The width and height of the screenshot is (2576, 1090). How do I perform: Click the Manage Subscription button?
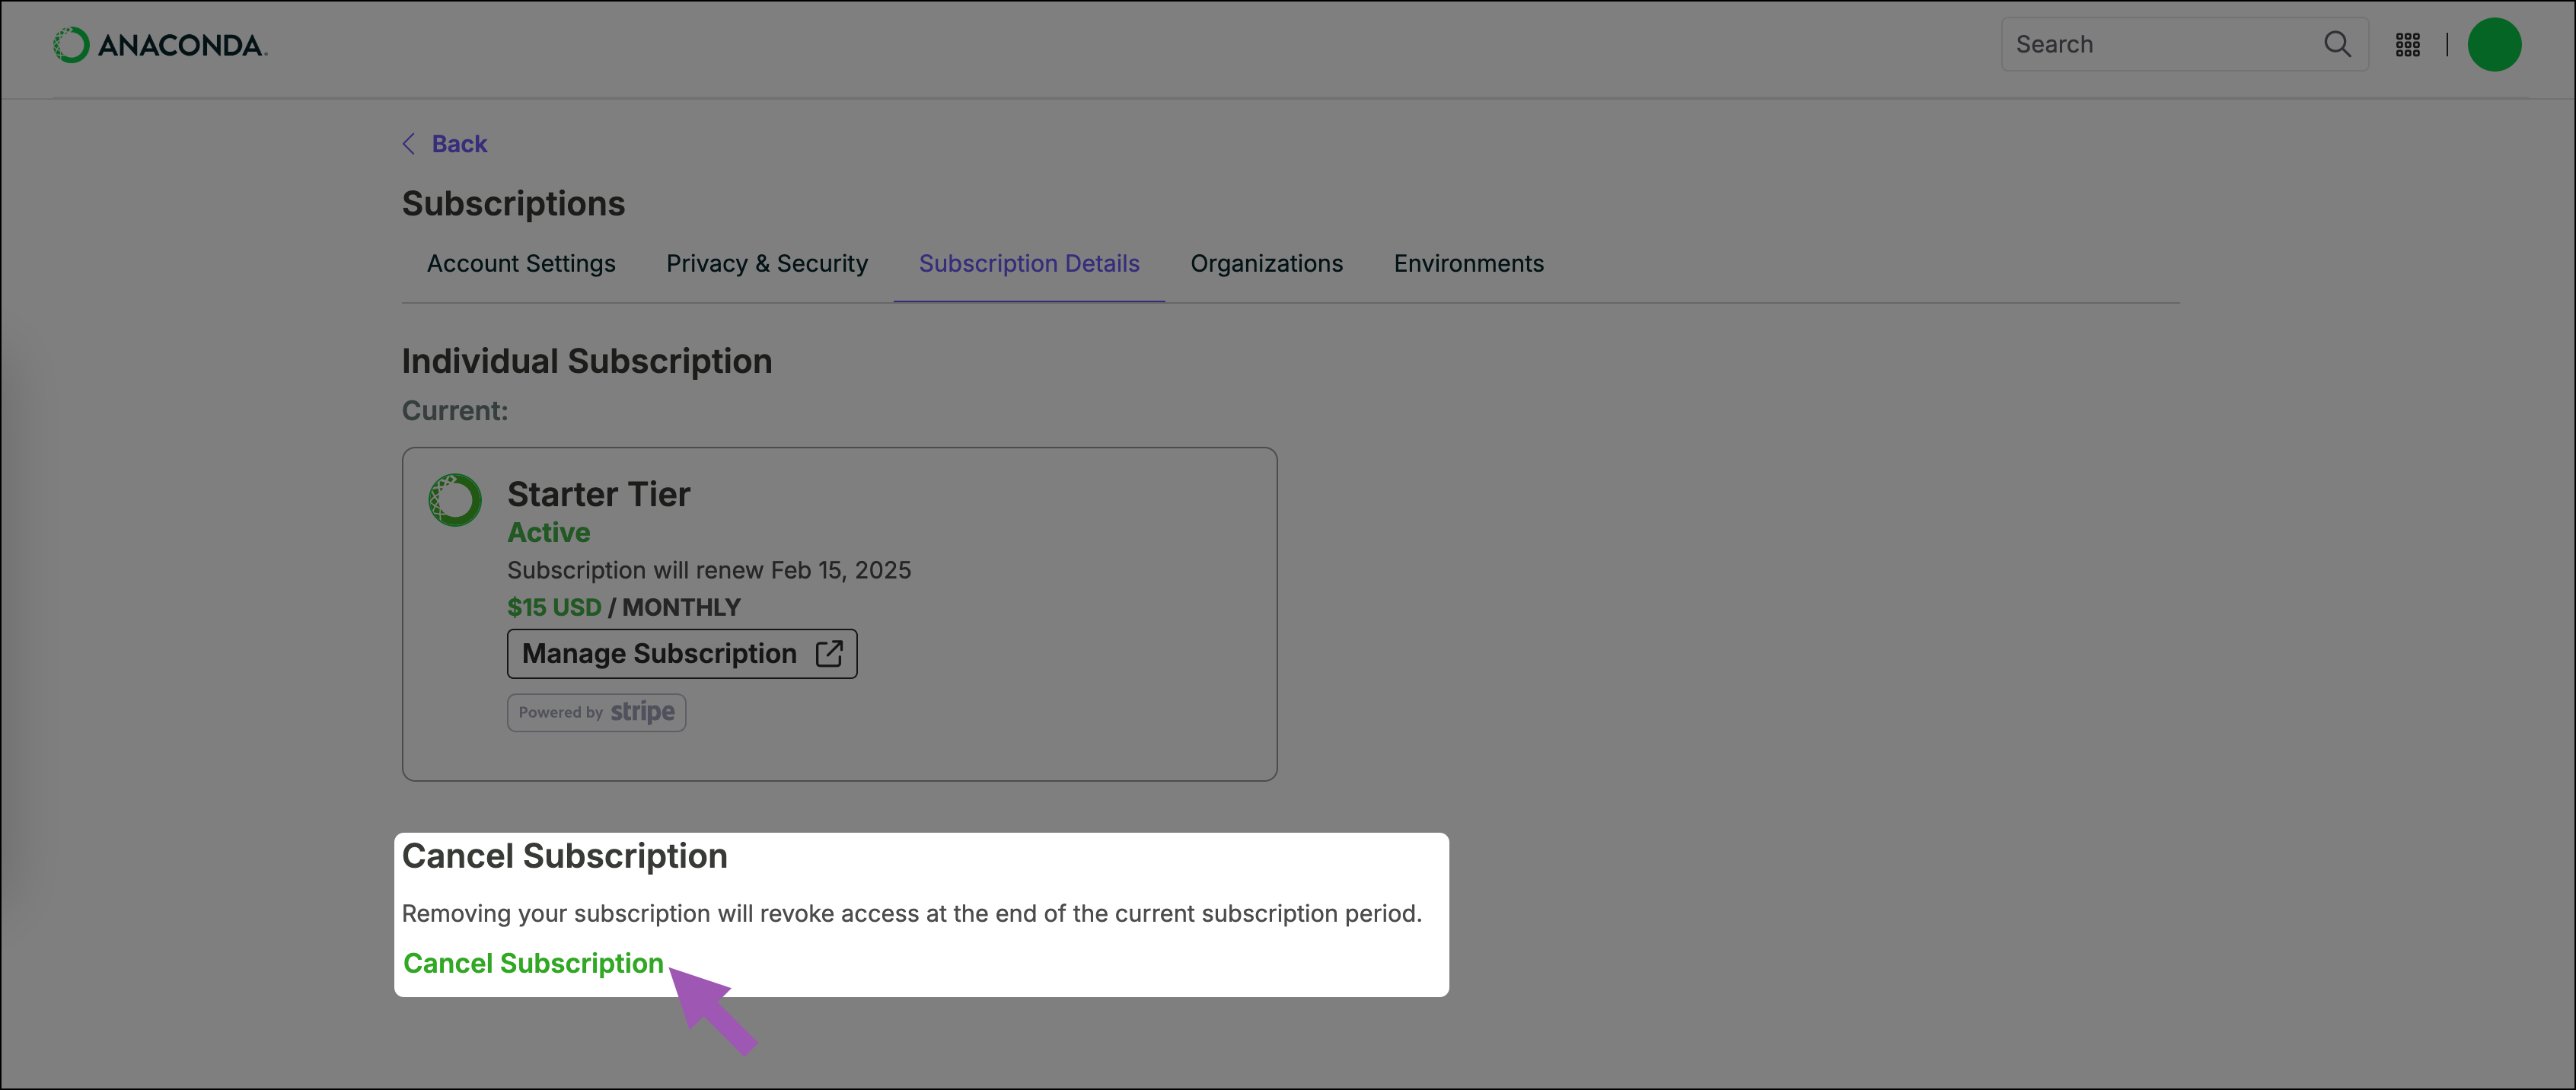pos(682,654)
